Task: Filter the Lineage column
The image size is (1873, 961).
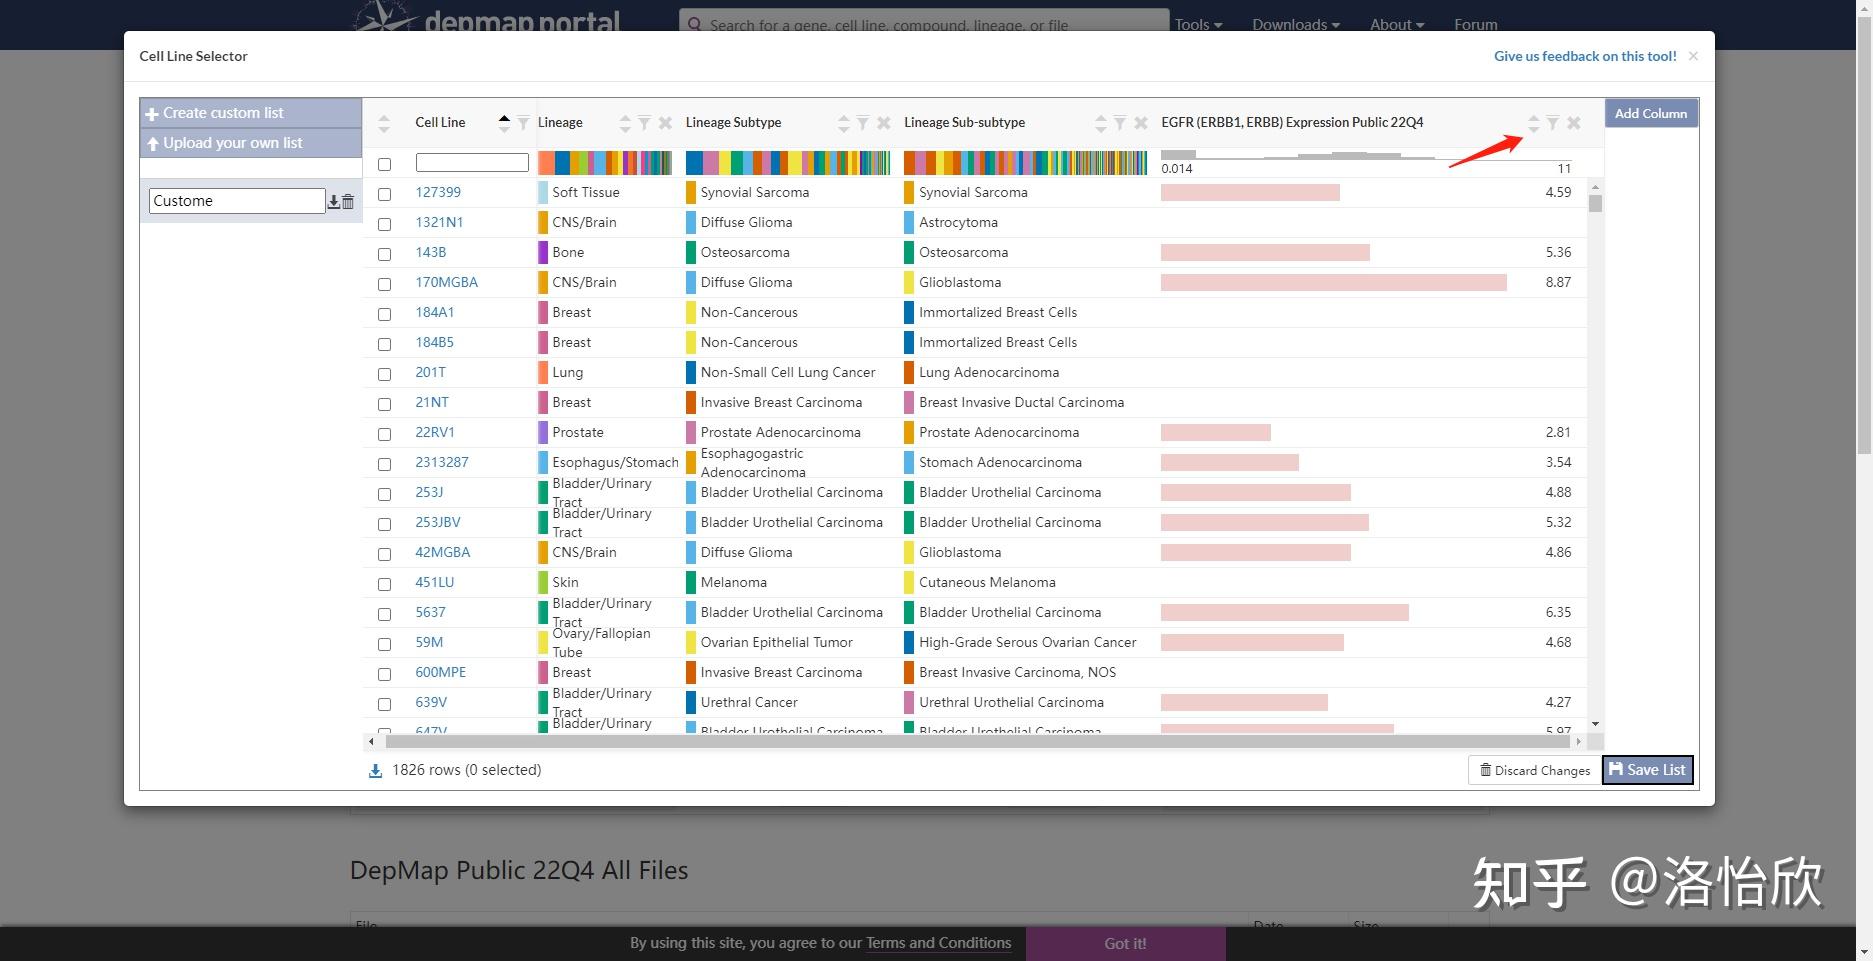Action: pyautogui.click(x=645, y=123)
